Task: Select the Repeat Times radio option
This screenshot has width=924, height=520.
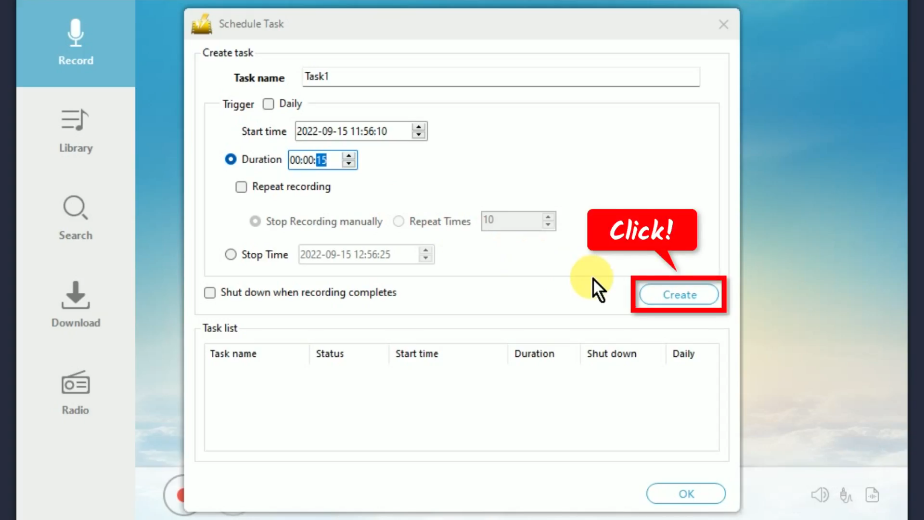Action: pos(399,221)
